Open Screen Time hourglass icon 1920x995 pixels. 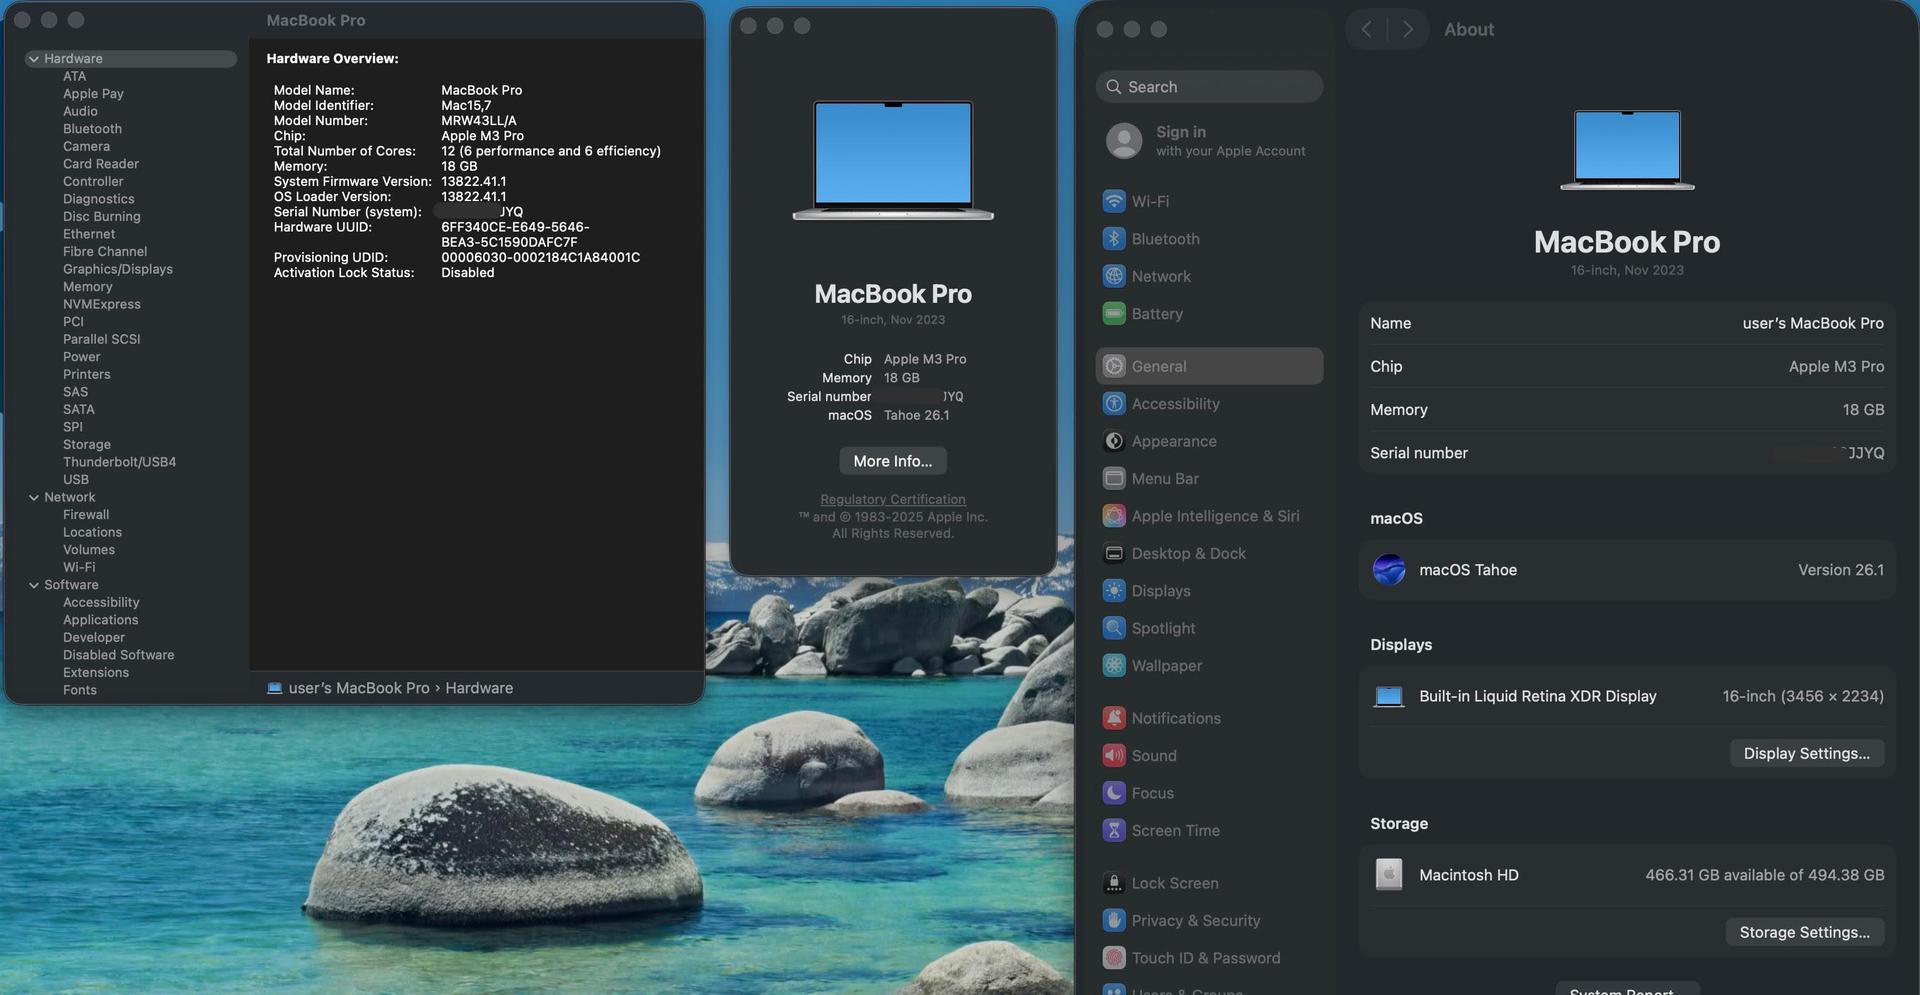coord(1113,831)
